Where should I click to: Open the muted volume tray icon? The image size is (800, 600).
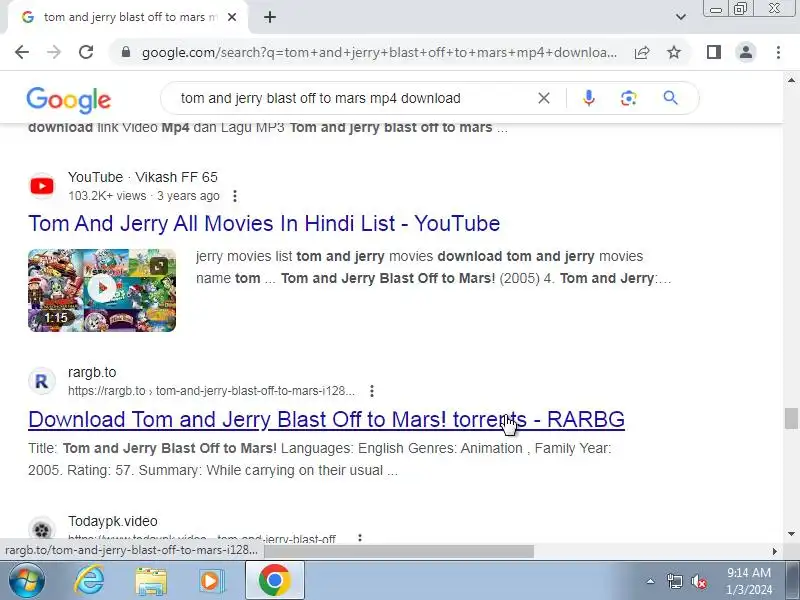pyautogui.click(x=698, y=581)
